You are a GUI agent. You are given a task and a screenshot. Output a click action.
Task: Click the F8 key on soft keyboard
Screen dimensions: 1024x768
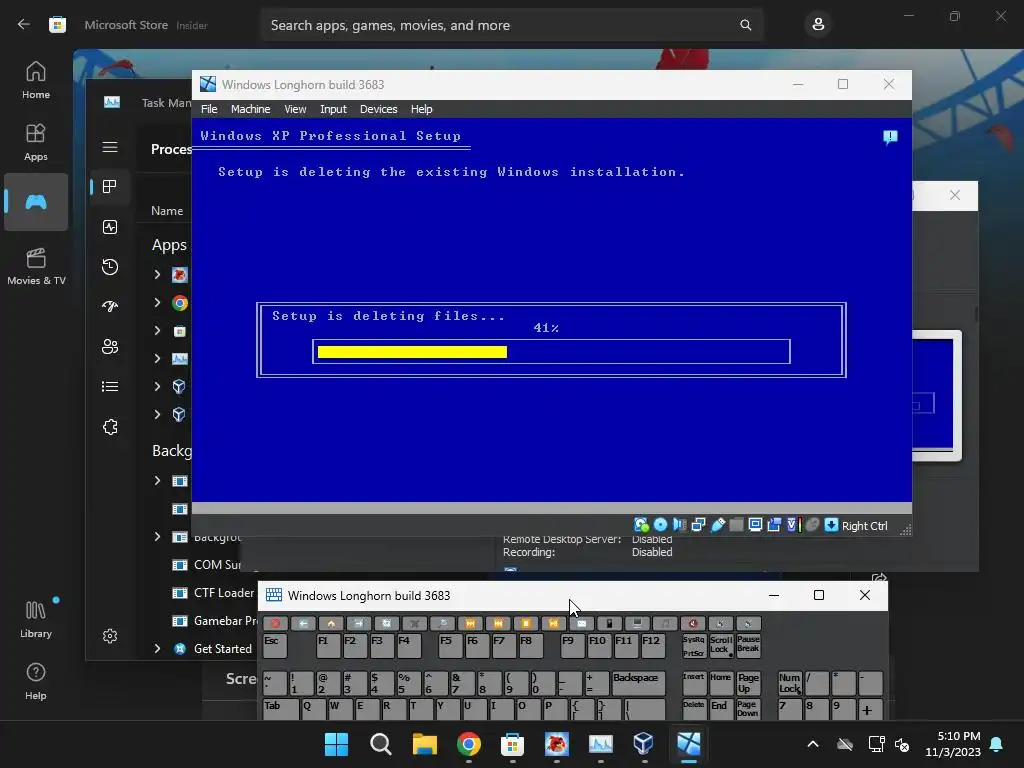(530, 646)
